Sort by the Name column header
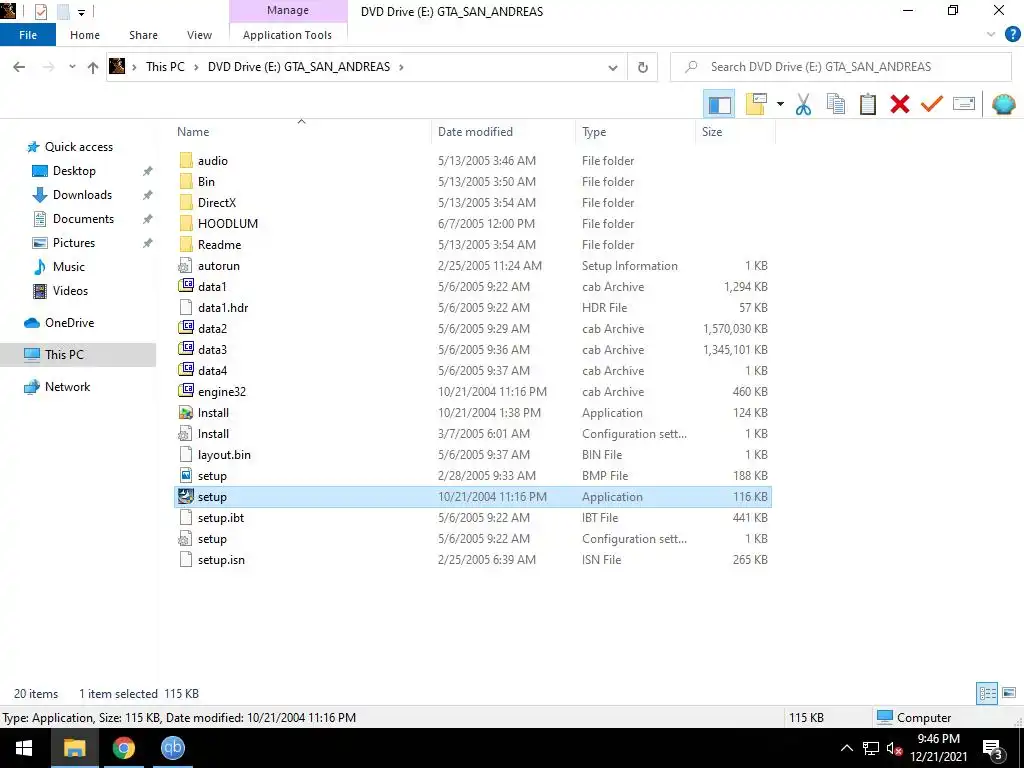1024x768 pixels. (193, 131)
